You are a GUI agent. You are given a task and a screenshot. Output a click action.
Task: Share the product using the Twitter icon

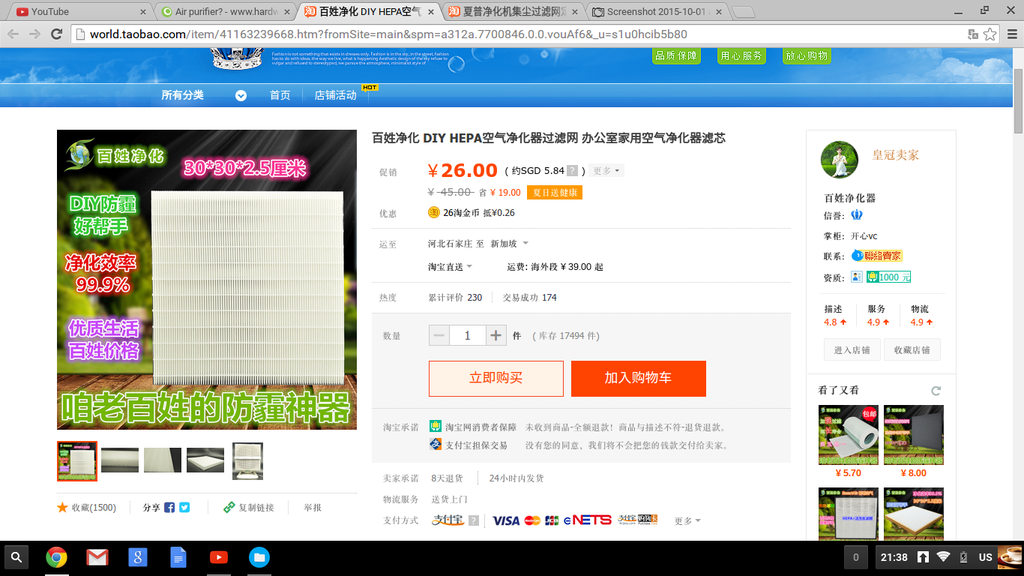click(184, 507)
